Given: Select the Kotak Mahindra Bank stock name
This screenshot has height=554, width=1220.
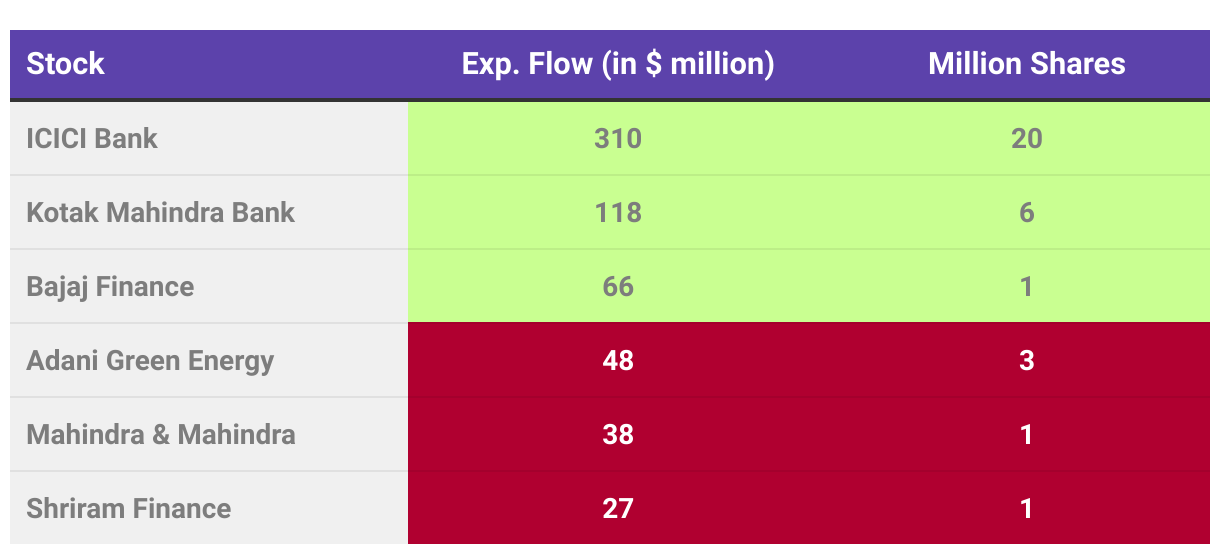Looking at the screenshot, I should [x=160, y=212].
